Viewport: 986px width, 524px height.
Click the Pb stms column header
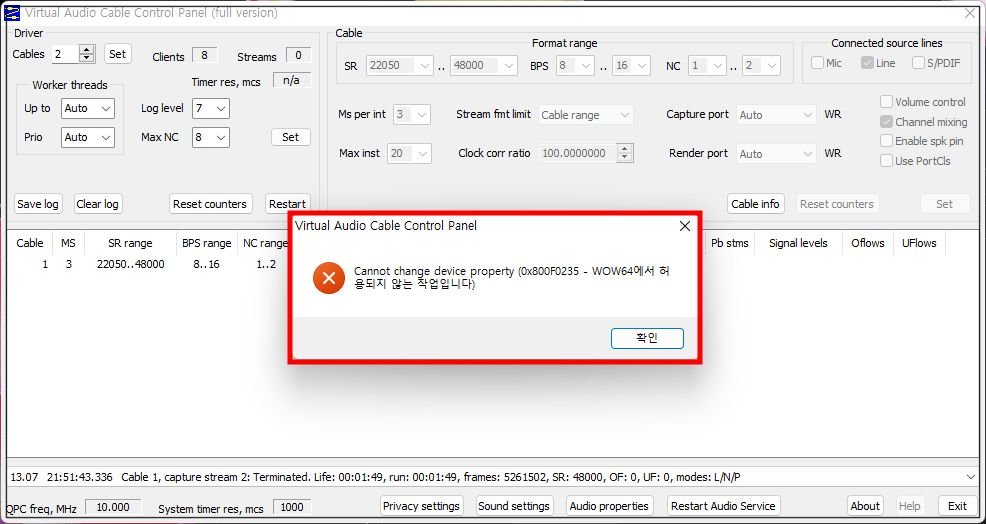click(x=729, y=243)
